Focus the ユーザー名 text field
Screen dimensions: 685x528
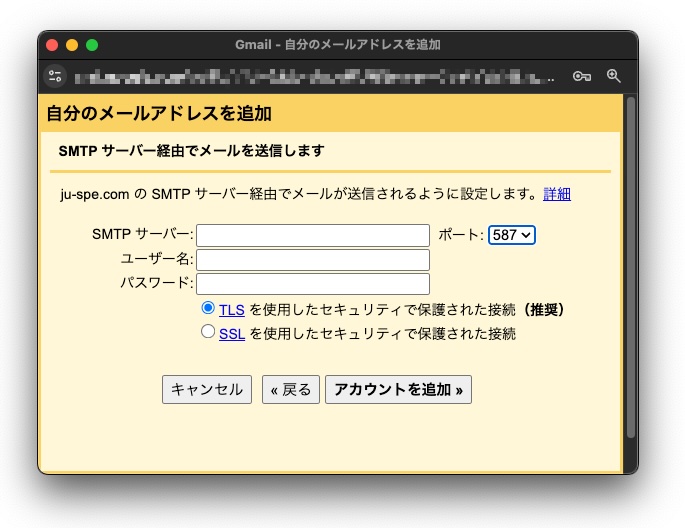pyautogui.click(x=313, y=260)
